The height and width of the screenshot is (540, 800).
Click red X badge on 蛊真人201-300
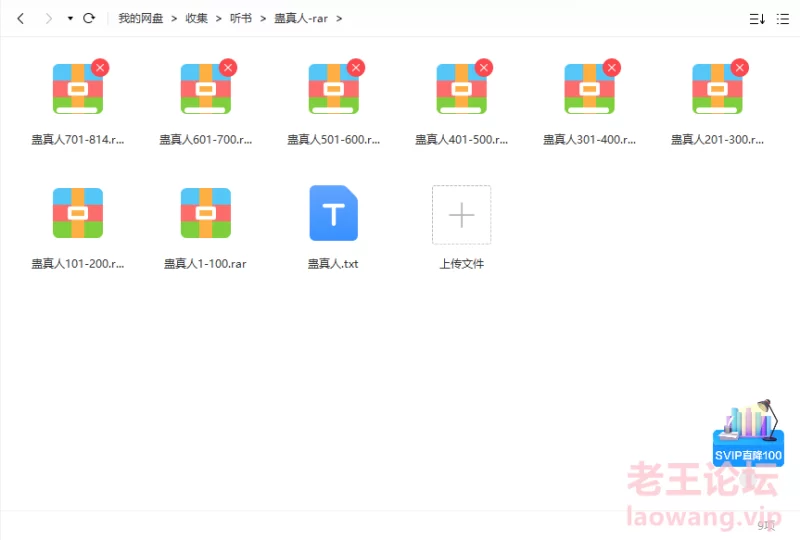[740, 67]
